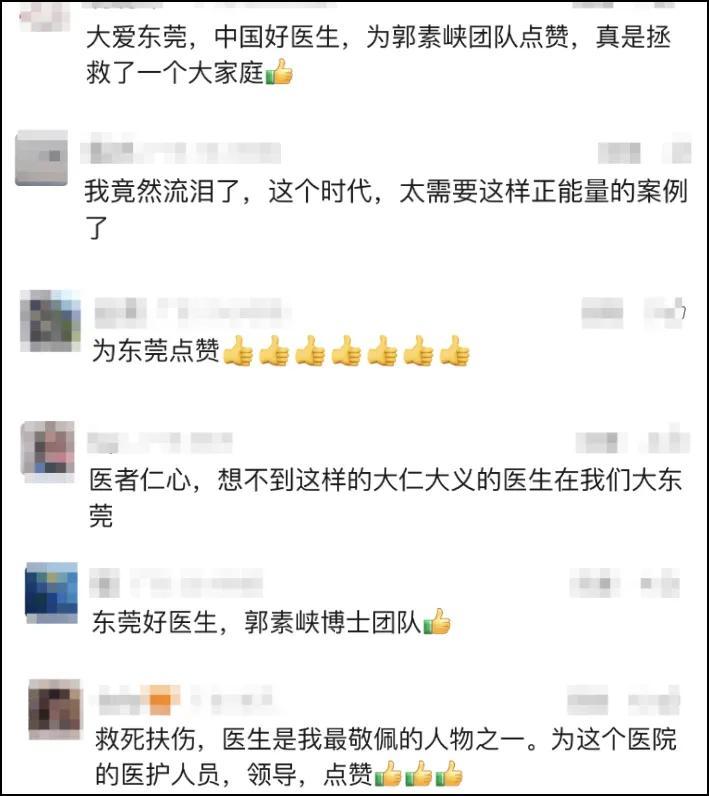Like the 东莞好医生 comment via rightmost blurred icon
Image resolution: width=709 pixels, height=796 pixels.
(x=660, y=583)
